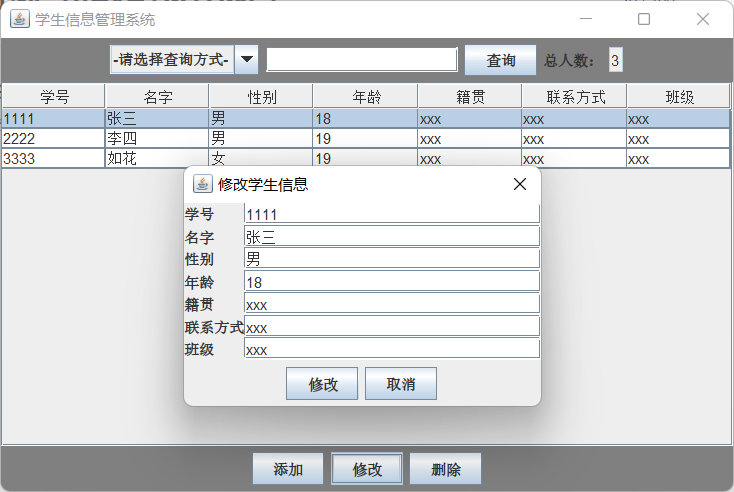Select the age cell 18 in the table

[365, 118]
